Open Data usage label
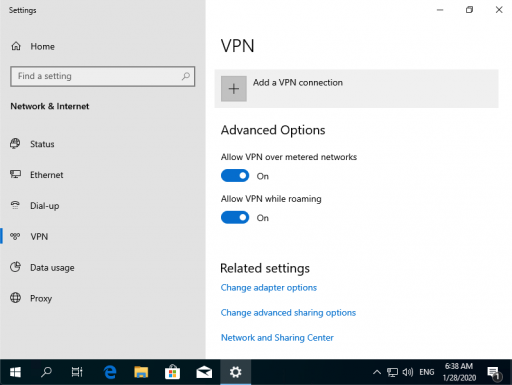The height and width of the screenshot is (385, 512). pos(52,268)
